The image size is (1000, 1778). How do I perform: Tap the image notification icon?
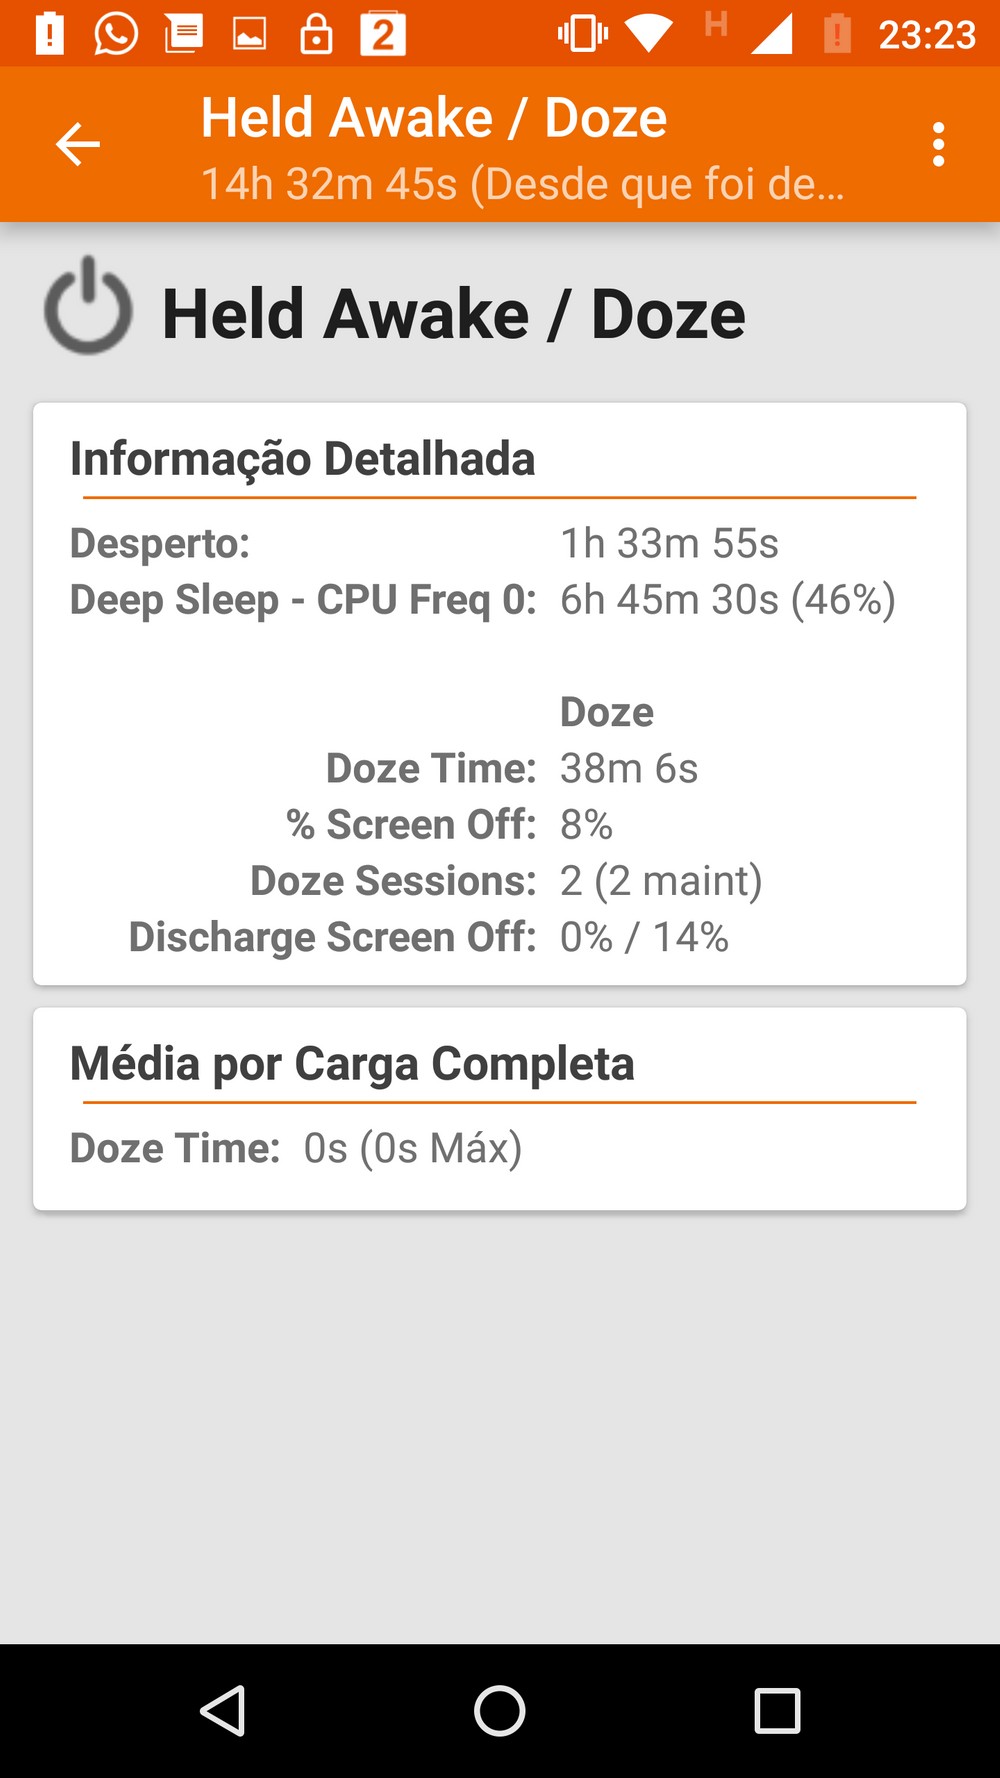point(249,35)
